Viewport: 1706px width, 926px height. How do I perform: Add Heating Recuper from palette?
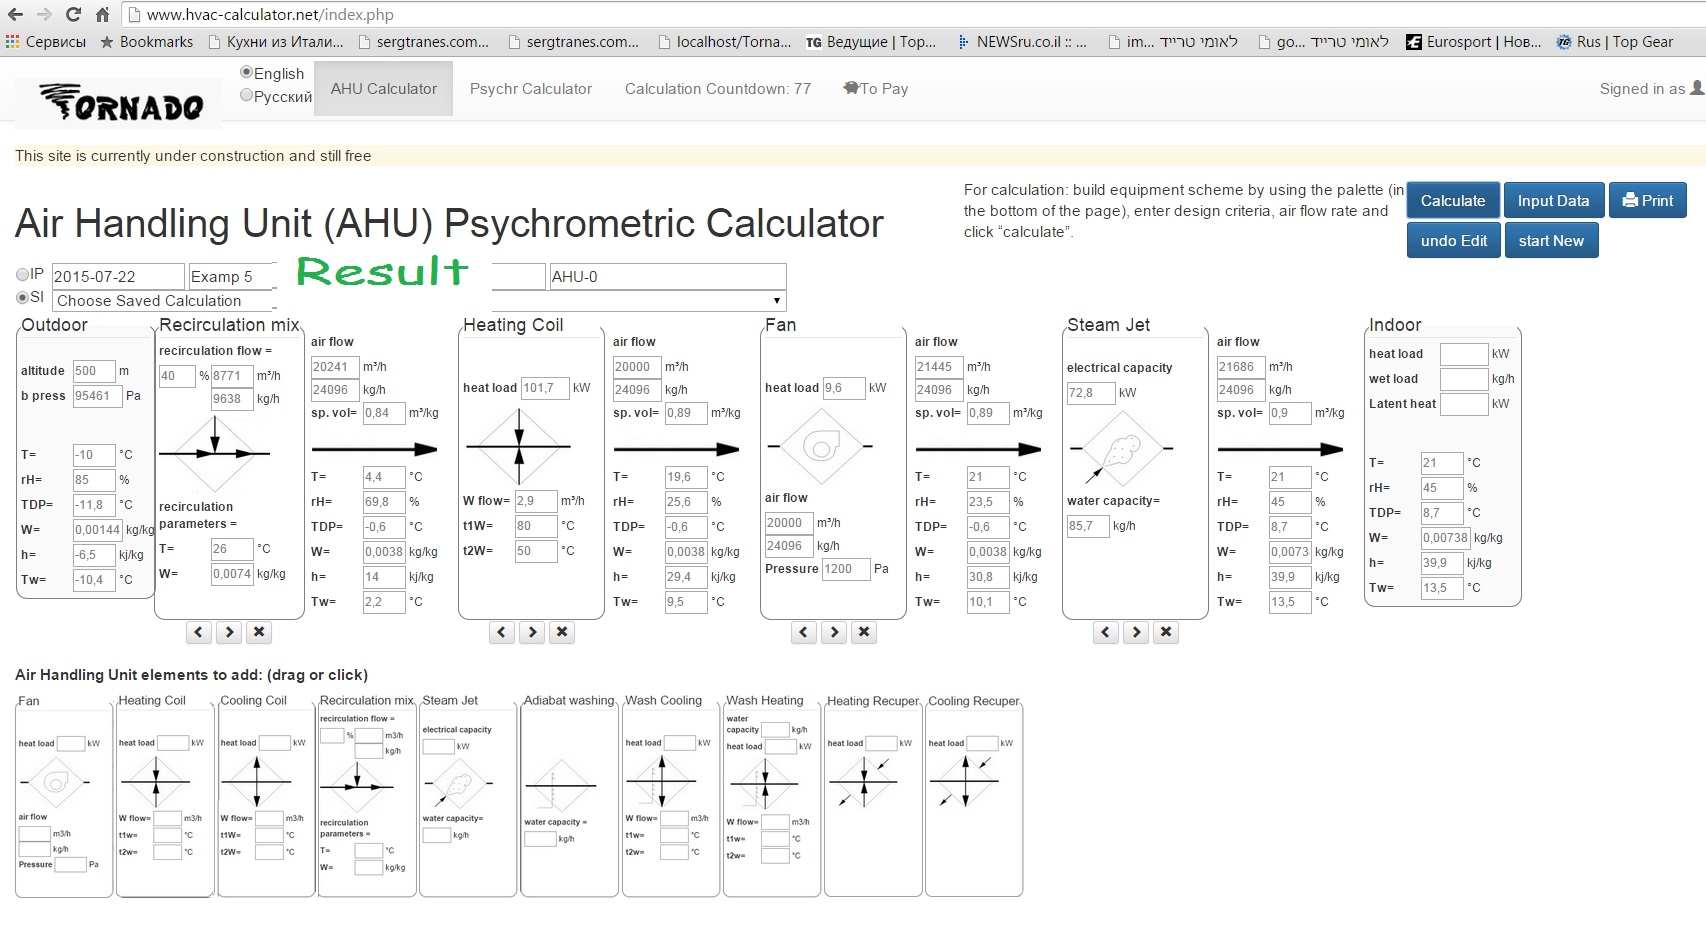(x=872, y=795)
